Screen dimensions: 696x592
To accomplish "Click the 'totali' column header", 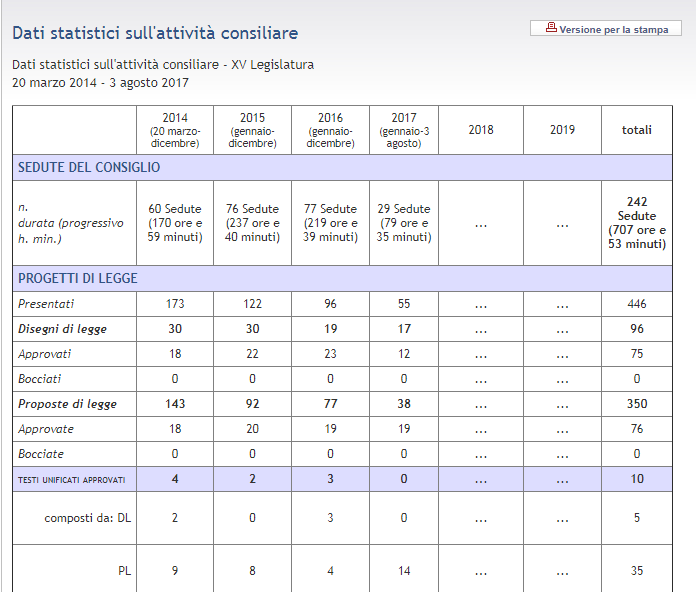I will 637,130.
